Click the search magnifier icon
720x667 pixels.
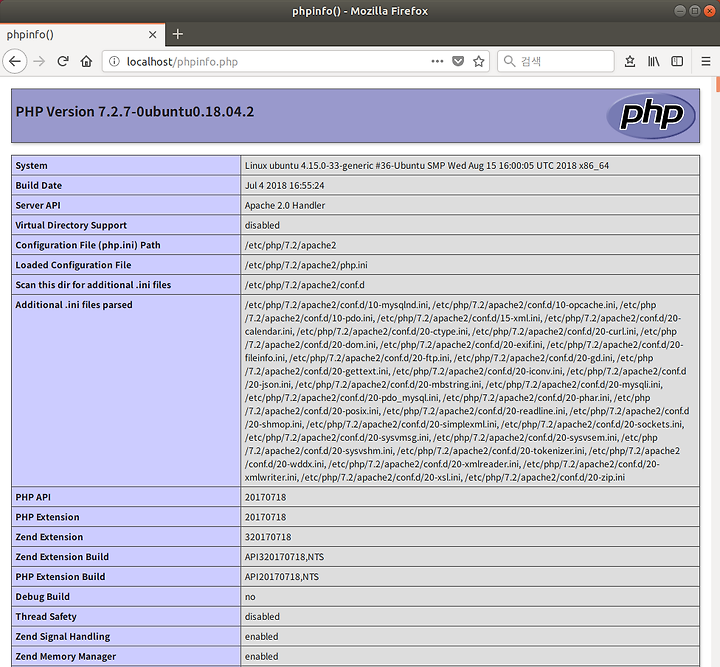pyautogui.click(x=509, y=62)
